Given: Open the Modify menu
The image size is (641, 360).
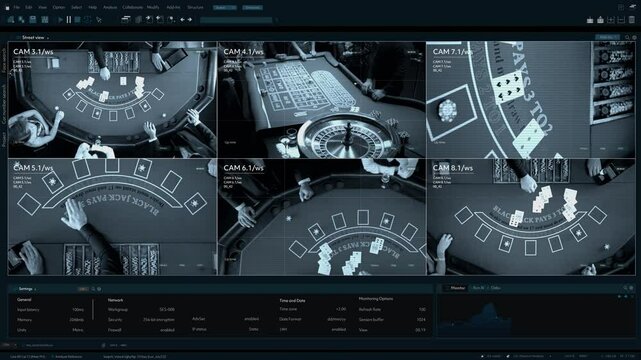Looking at the screenshot, I should coord(153,7).
